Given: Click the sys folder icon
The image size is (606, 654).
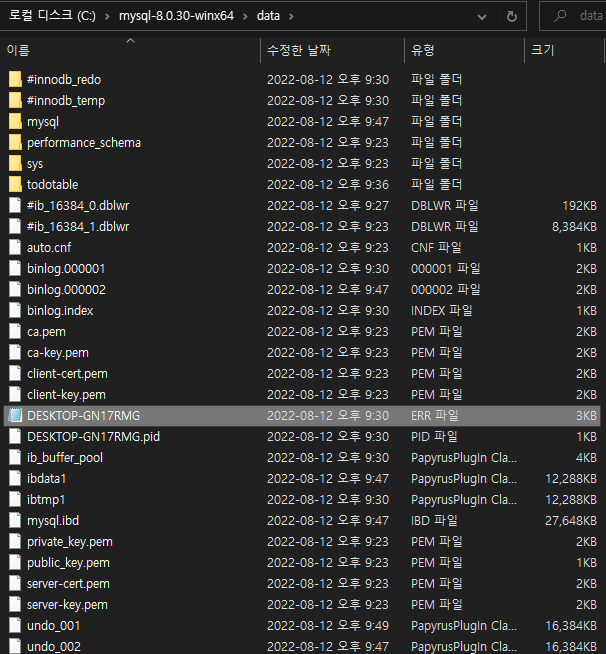Looking at the screenshot, I should (x=15, y=163).
